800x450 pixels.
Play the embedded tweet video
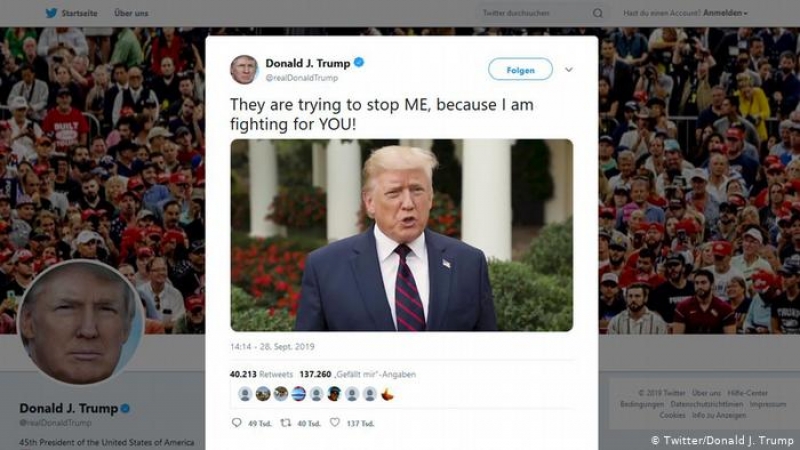click(x=402, y=235)
